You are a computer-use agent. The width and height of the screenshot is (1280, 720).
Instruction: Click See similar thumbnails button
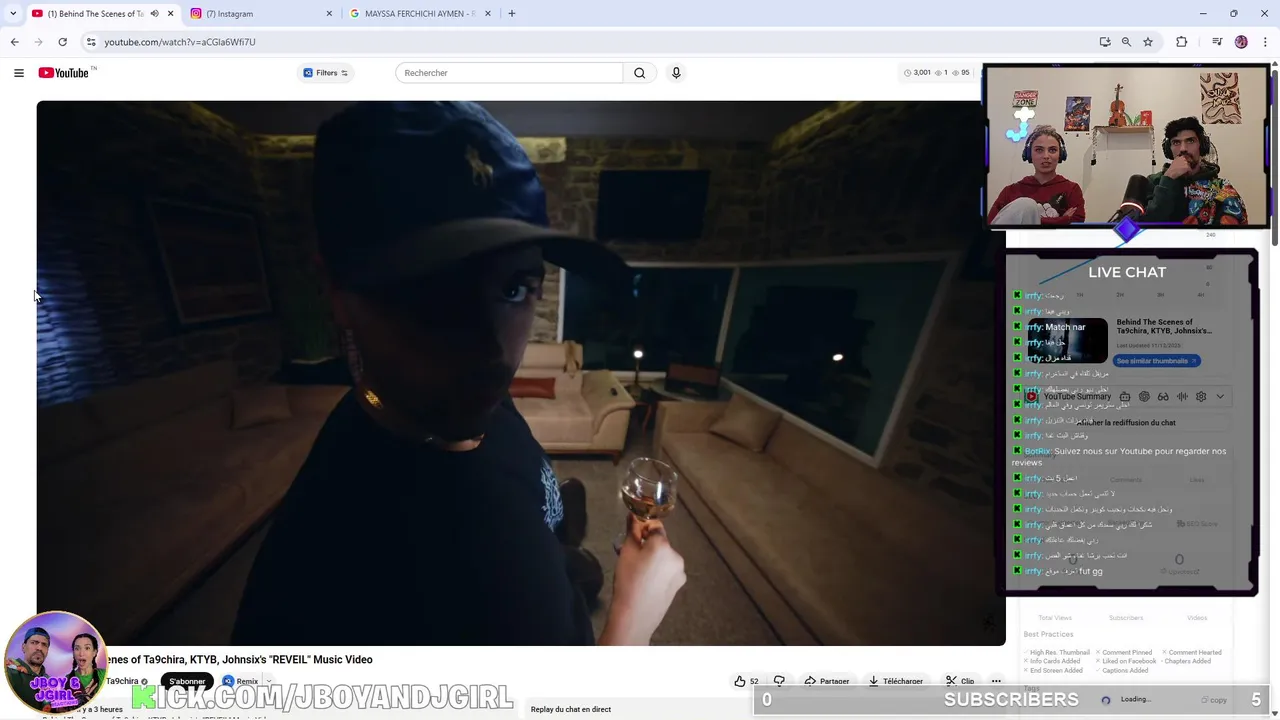tap(1156, 361)
